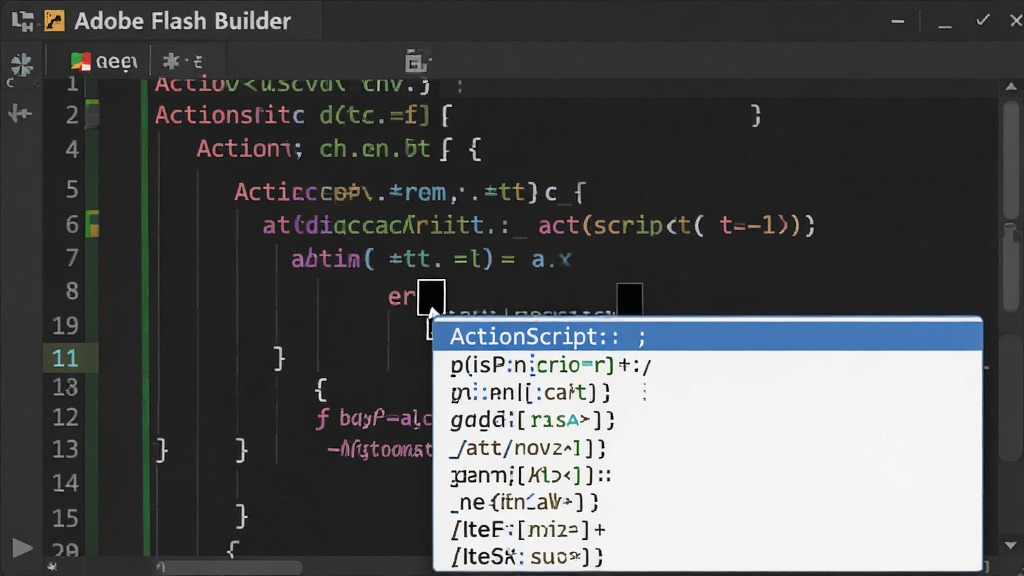This screenshot has height=576, width=1024.
Task: Click line number 8 in the gutter
Action: coord(72,291)
